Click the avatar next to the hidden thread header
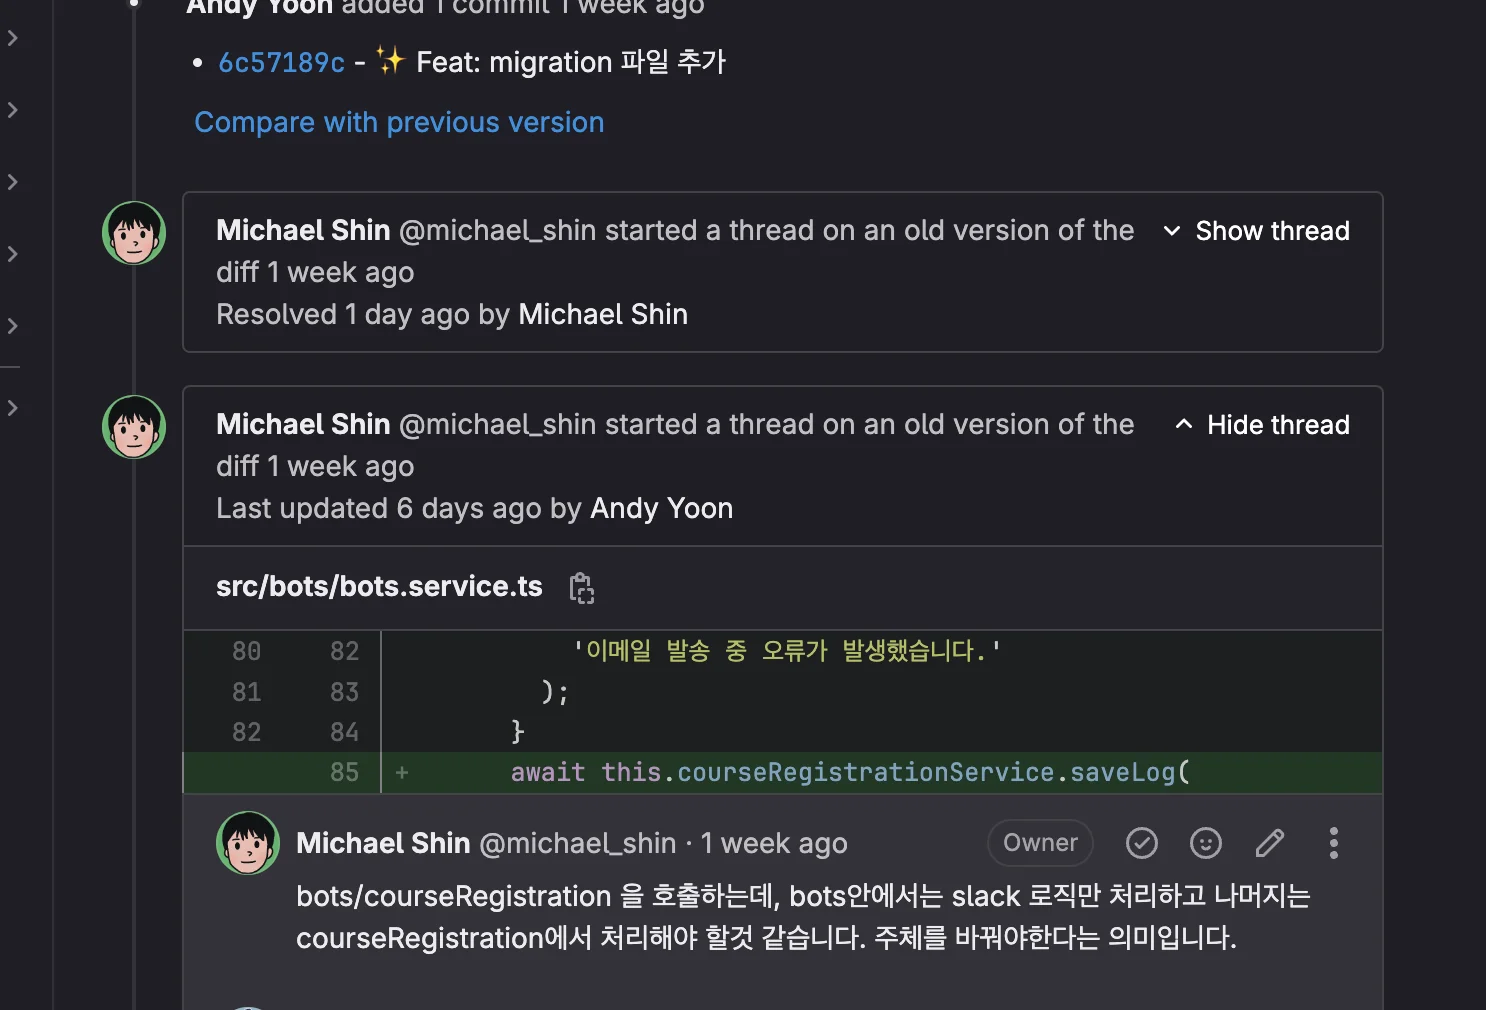This screenshot has width=1486, height=1010. tap(133, 426)
